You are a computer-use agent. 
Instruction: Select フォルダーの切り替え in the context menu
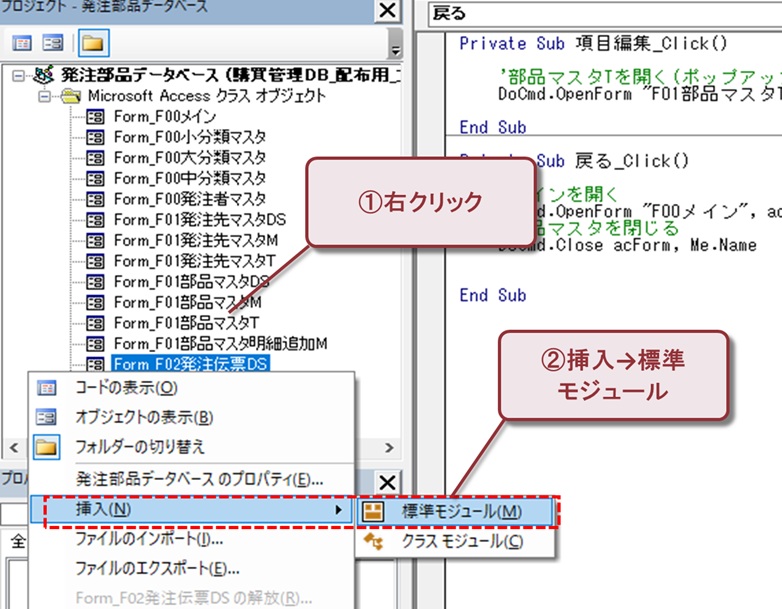pyautogui.click(x=140, y=446)
